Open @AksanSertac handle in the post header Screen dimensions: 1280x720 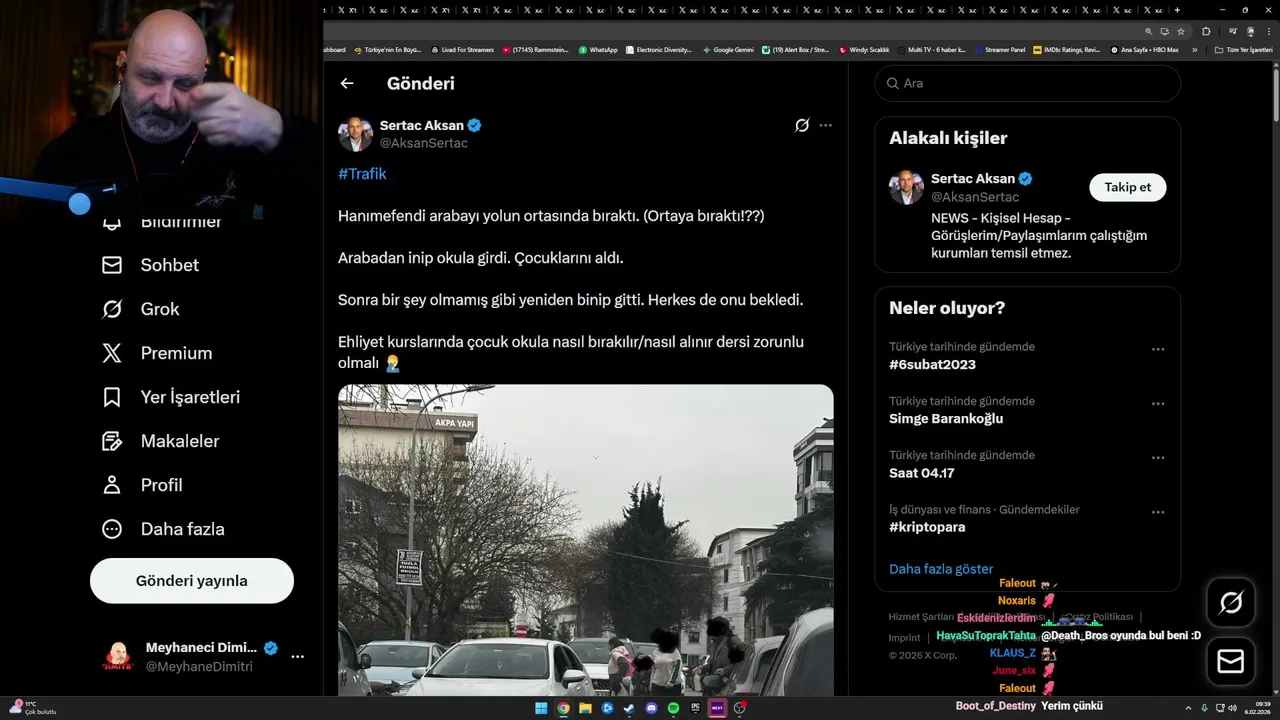(x=424, y=143)
